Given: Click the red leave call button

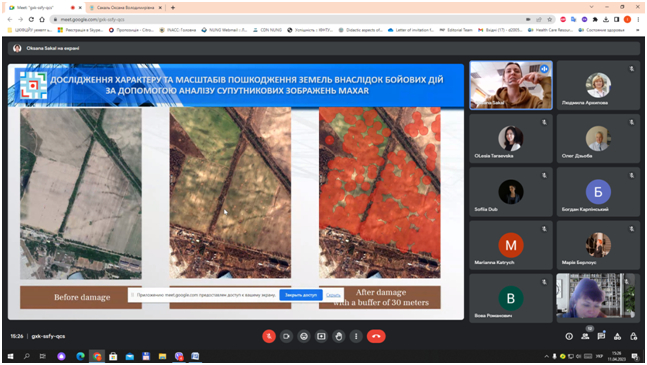Looking at the screenshot, I should pos(376,336).
